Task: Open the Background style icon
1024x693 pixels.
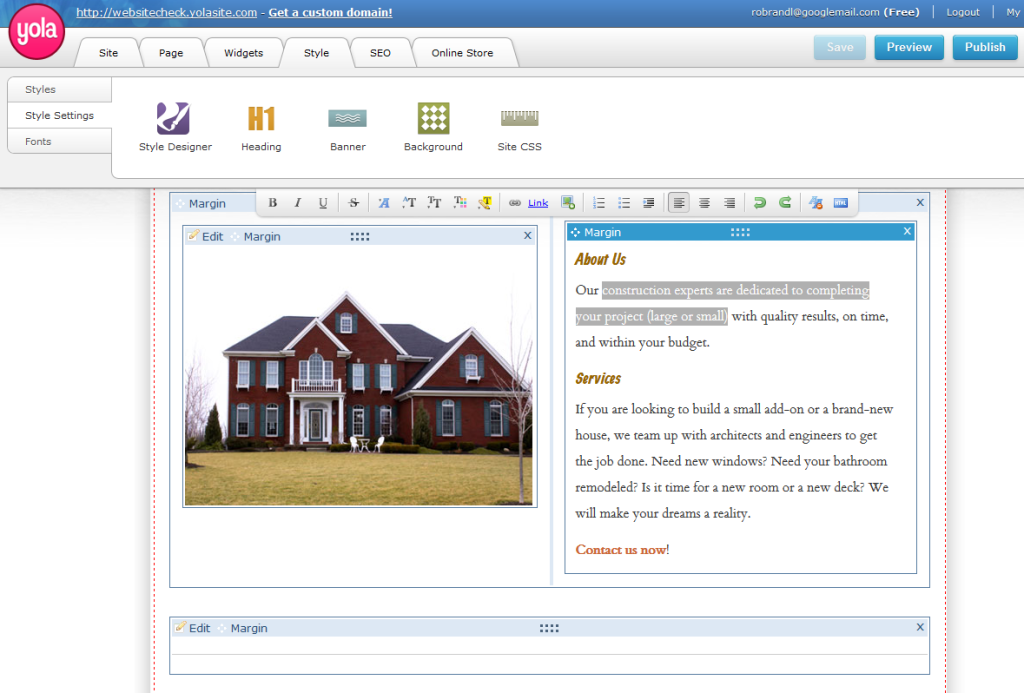Action: click(433, 119)
